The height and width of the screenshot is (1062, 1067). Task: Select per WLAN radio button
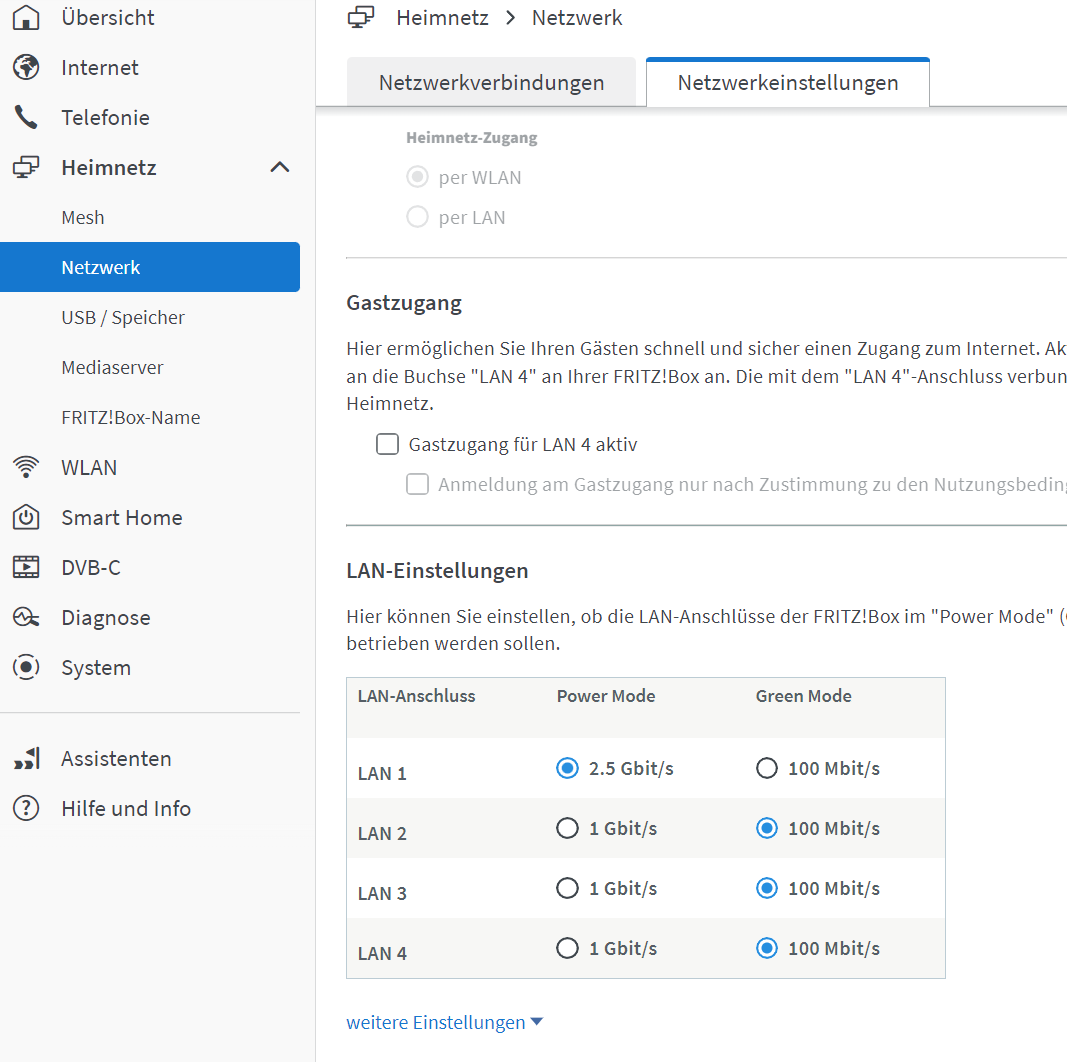point(417,177)
